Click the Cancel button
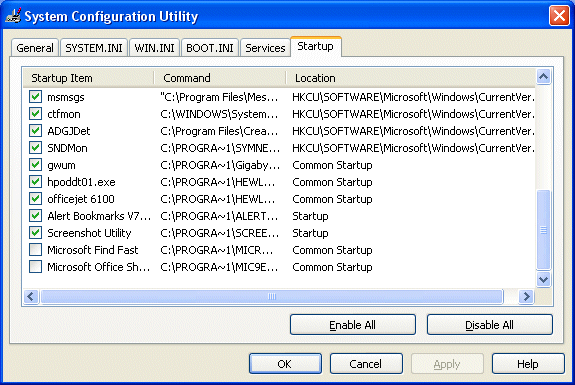 (366, 364)
